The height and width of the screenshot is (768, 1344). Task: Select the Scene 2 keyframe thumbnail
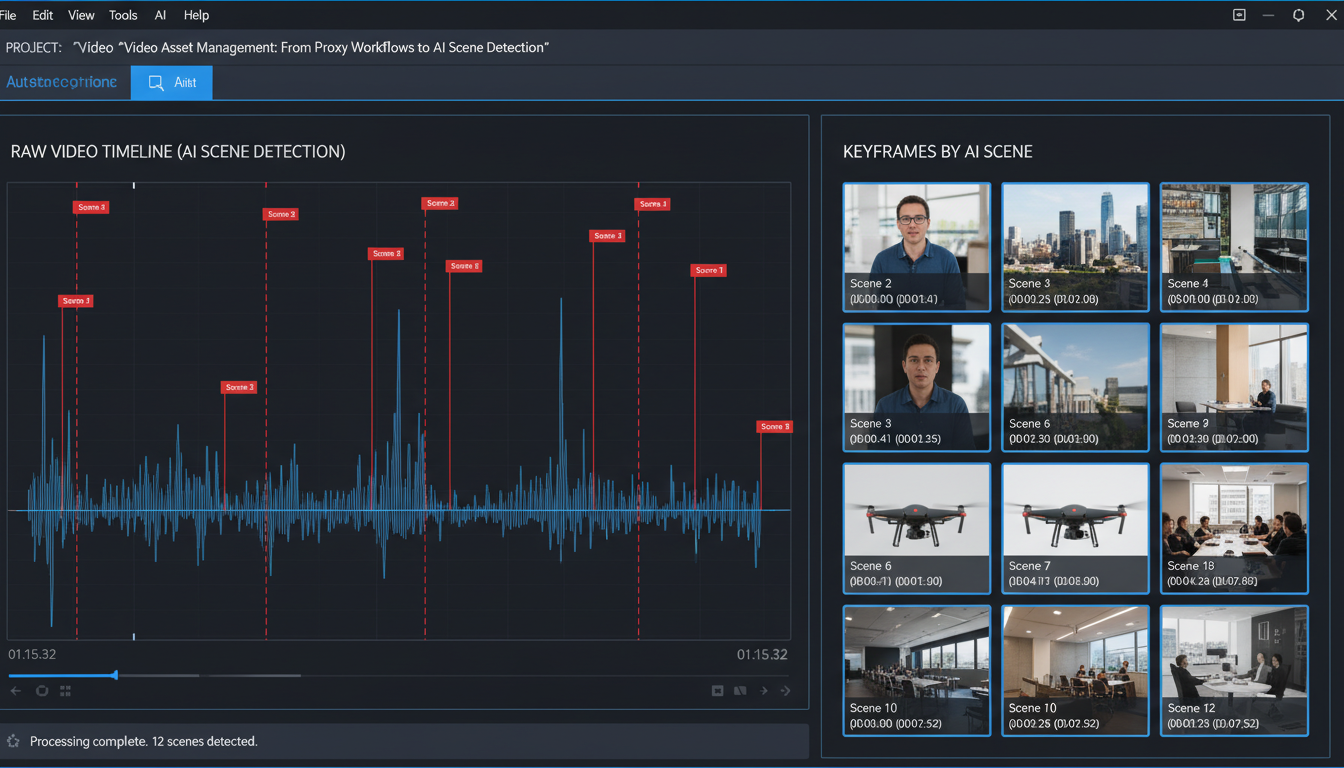coord(916,247)
